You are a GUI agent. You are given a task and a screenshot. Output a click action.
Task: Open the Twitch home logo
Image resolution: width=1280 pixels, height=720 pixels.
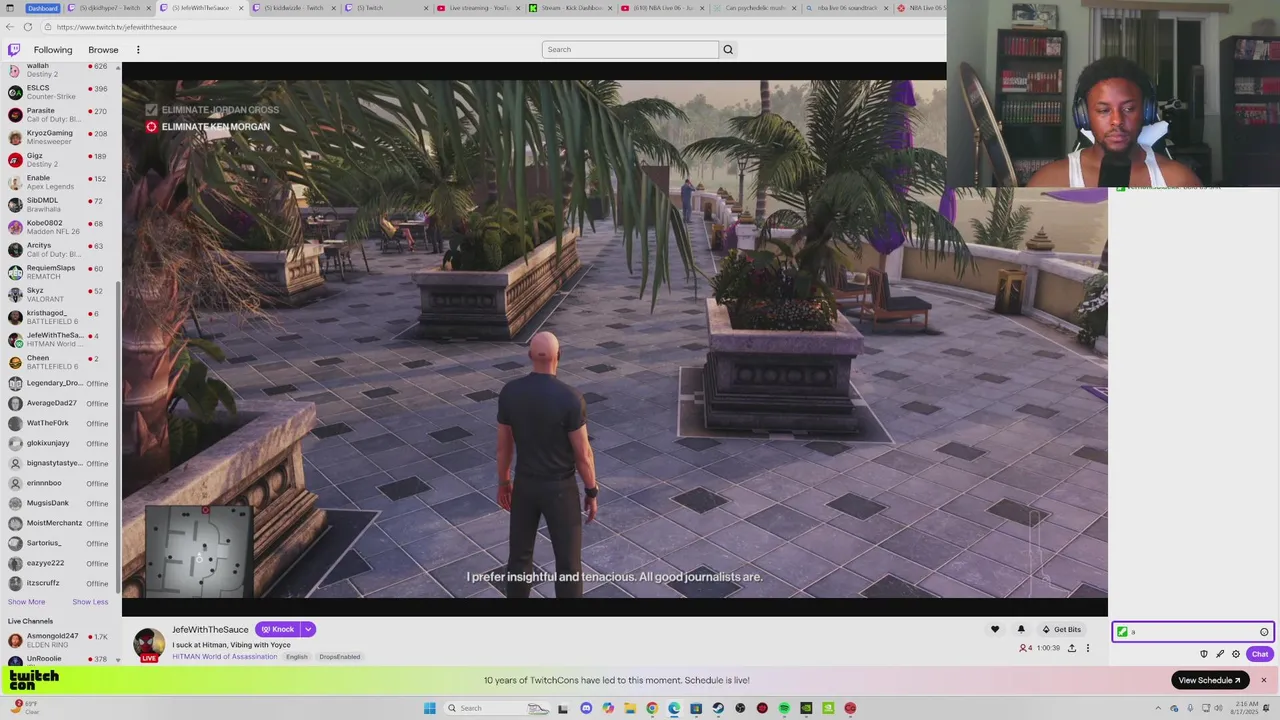(14, 49)
